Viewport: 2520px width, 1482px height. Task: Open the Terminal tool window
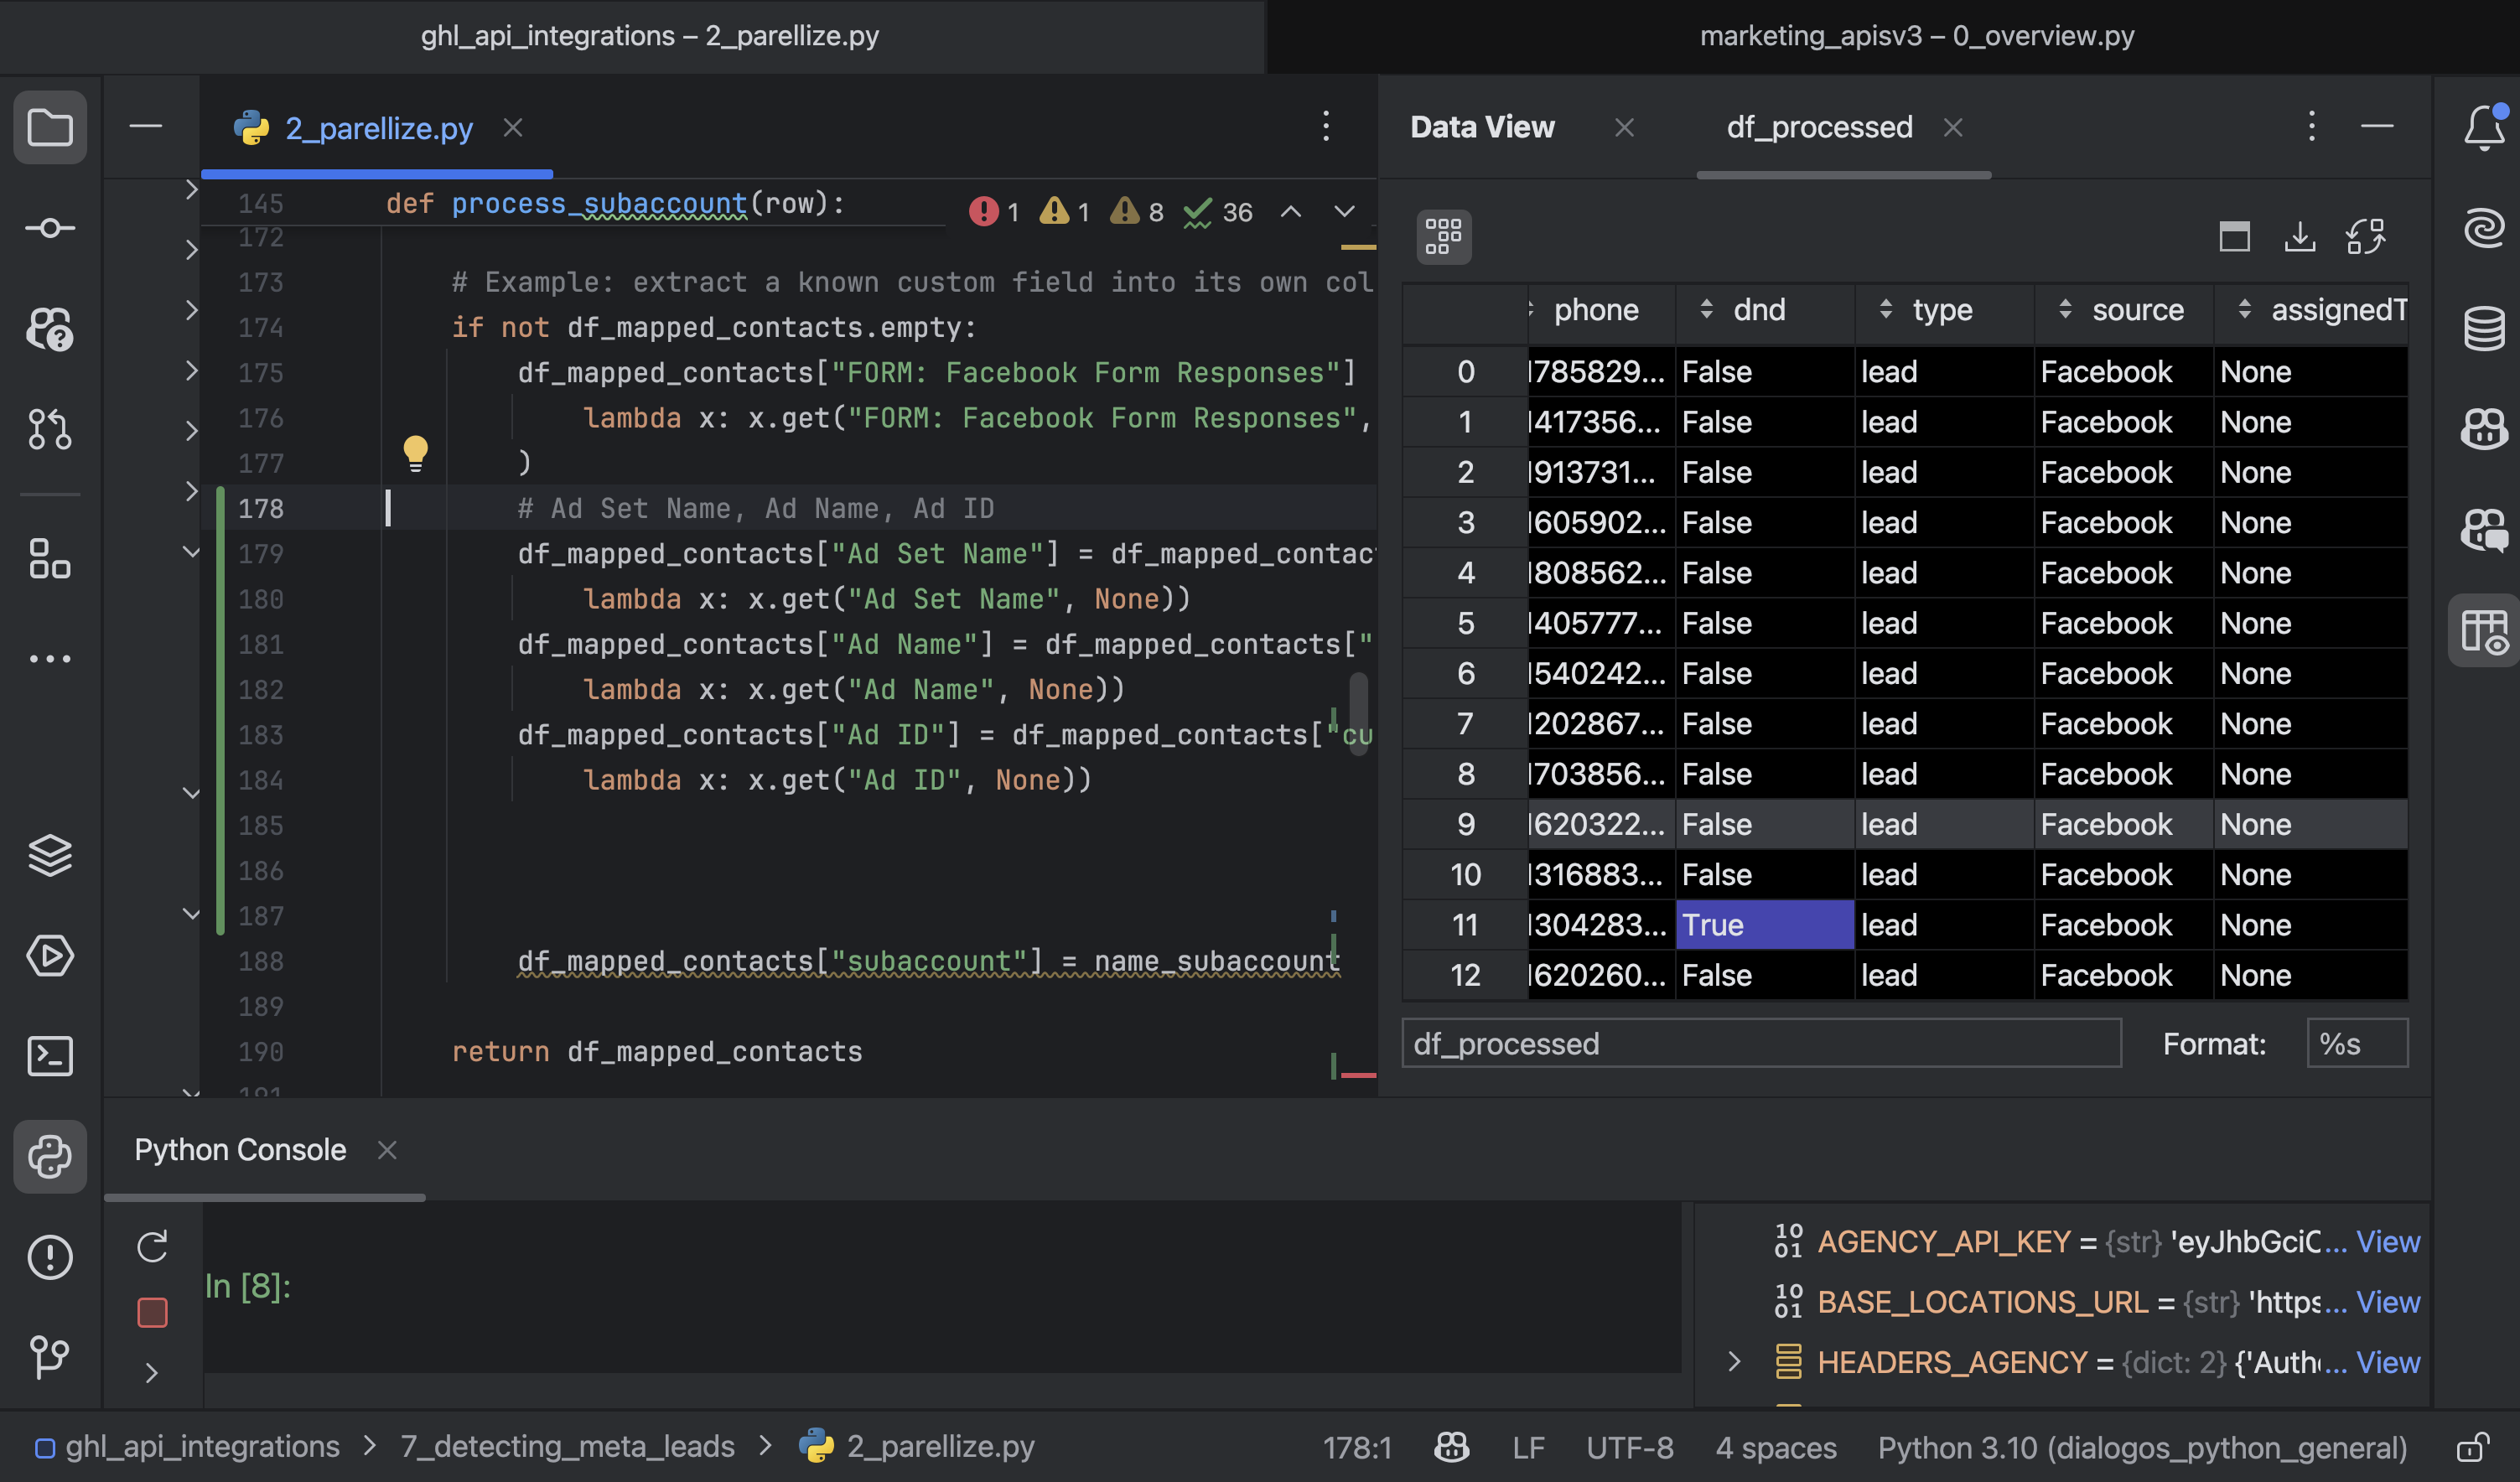[x=50, y=1056]
